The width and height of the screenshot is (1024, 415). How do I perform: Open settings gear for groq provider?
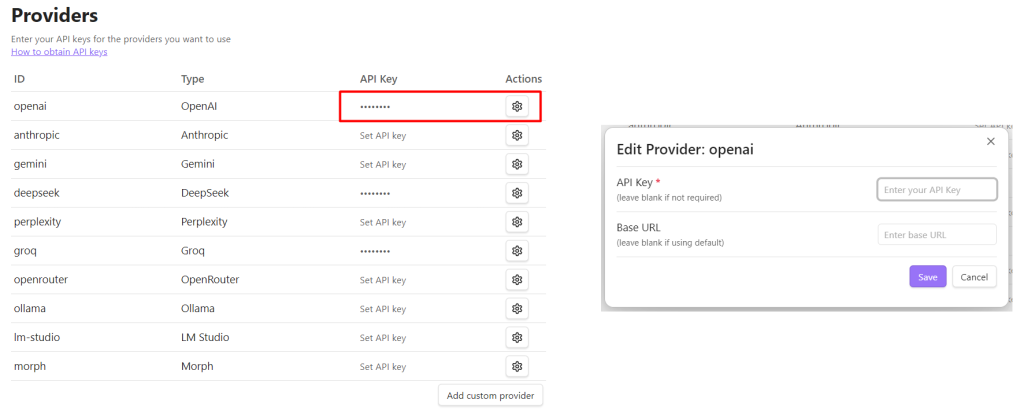coord(517,250)
